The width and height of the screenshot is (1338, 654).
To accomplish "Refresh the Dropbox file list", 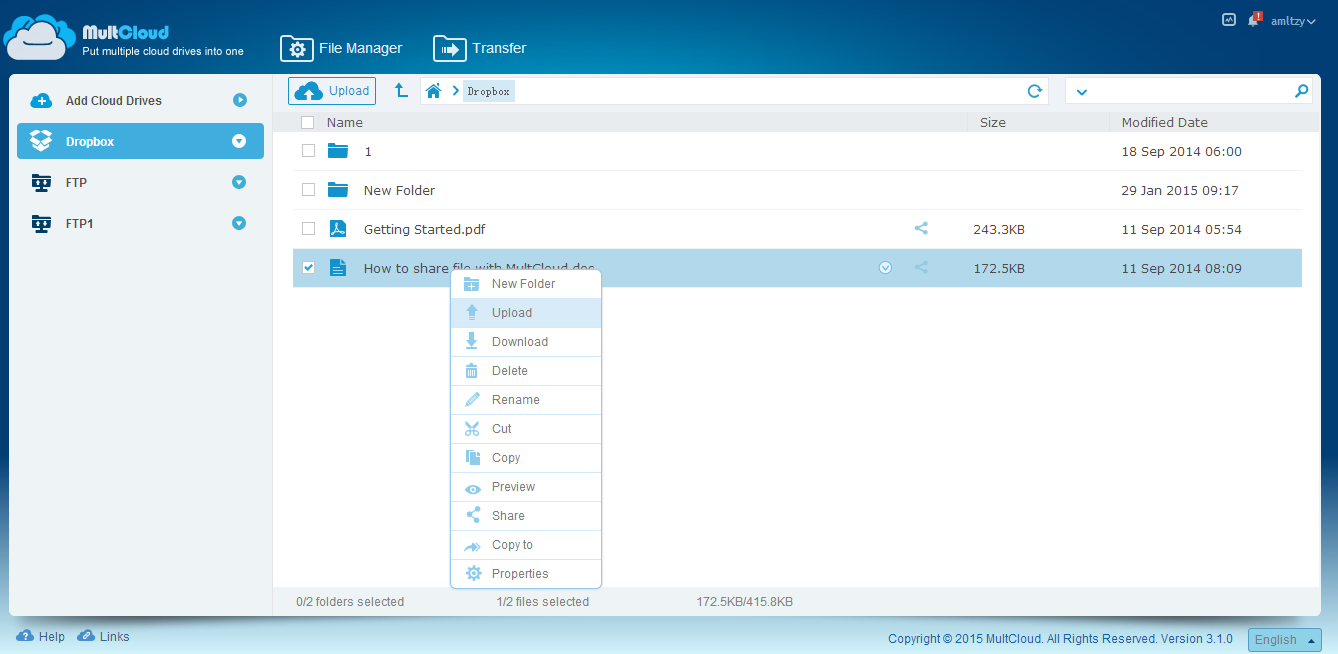I will [1035, 91].
